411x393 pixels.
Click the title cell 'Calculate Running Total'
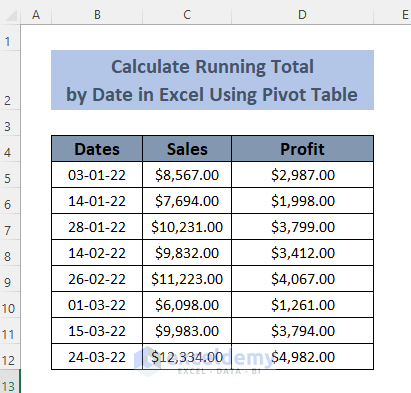click(212, 80)
